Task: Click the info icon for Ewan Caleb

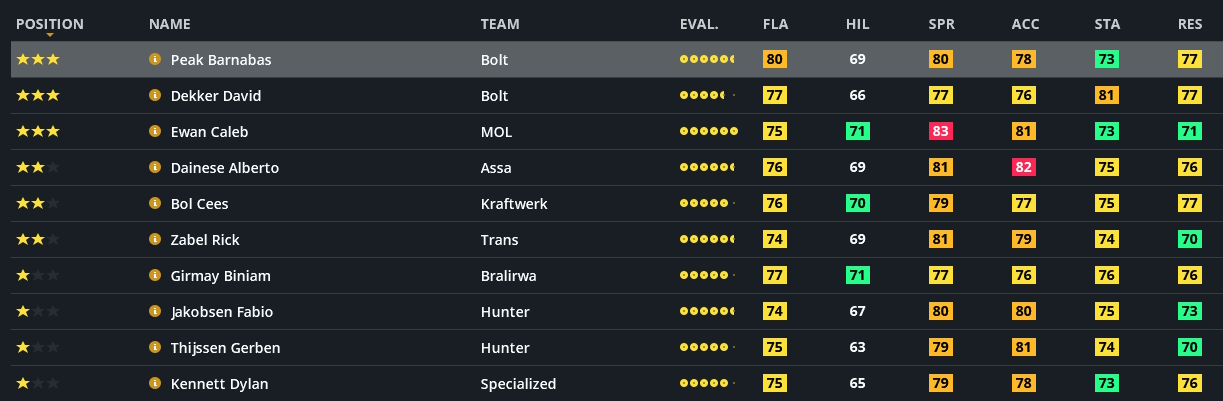Action: pyautogui.click(x=155, y=132)
